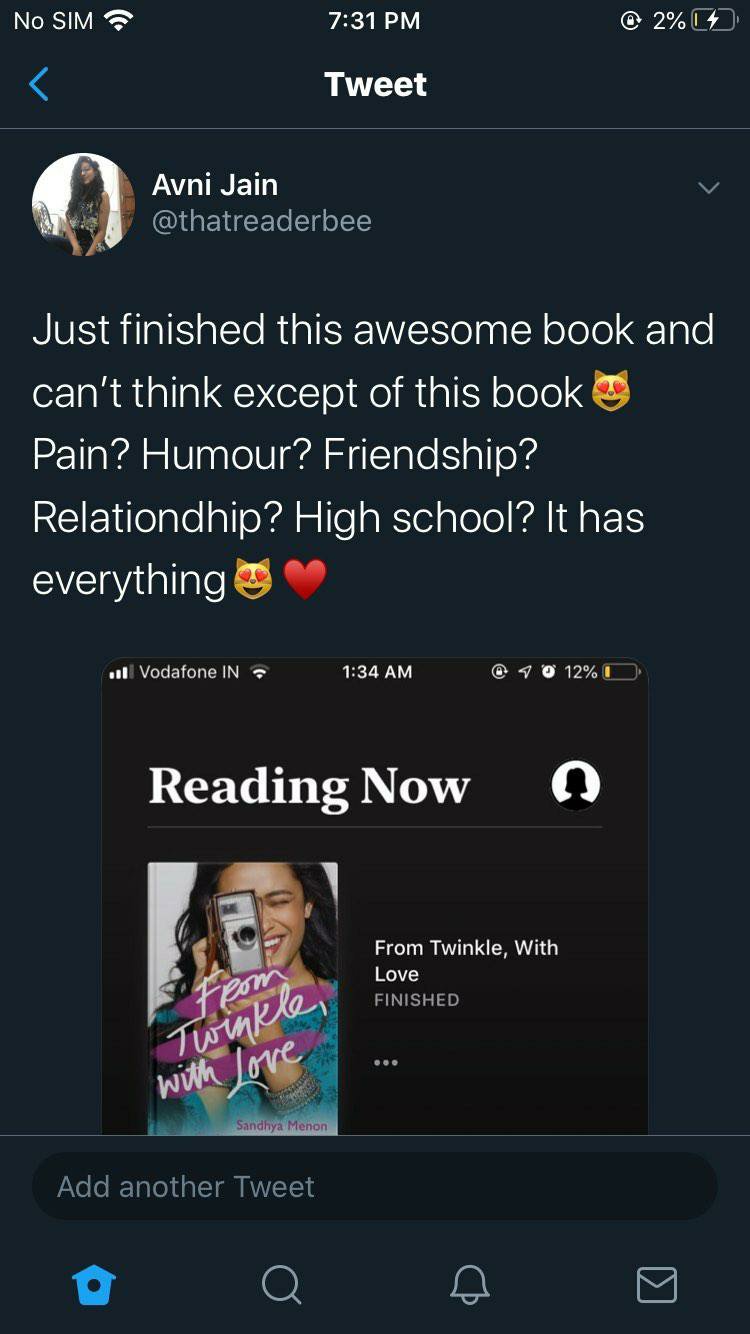
Task: Tap the Reading Now heading in image
Action: (x=309, y=786)
